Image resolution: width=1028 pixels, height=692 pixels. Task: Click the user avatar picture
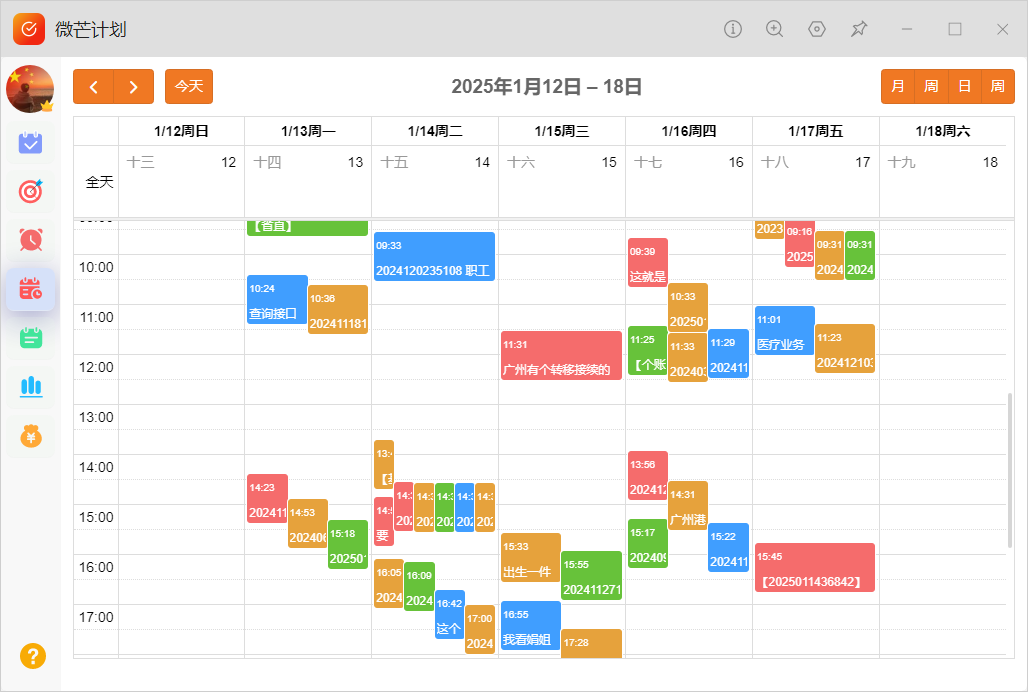[30, 89]
